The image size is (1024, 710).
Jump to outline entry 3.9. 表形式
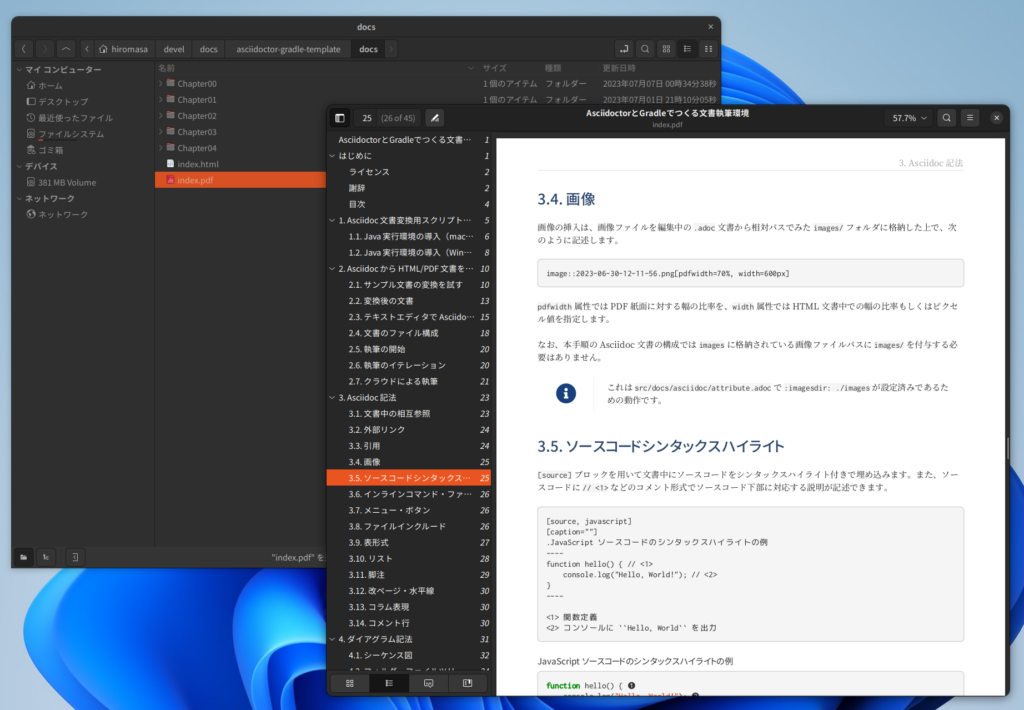[409, 542]
